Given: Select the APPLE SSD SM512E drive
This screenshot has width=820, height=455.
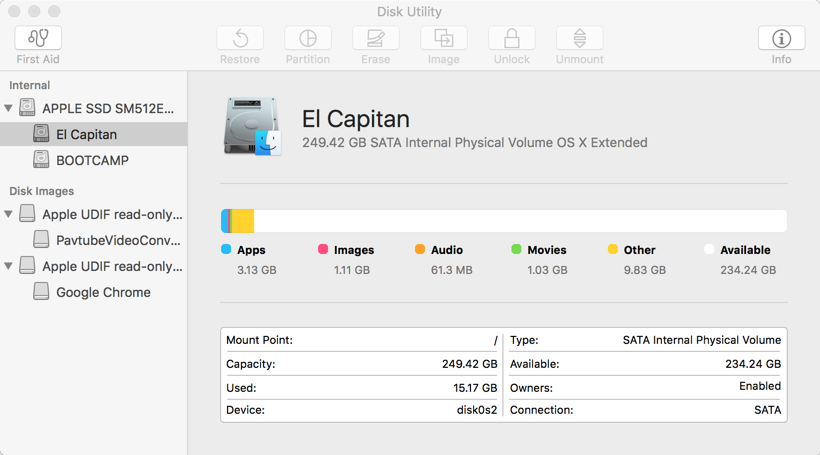Looking at the screenshot, I should click(x=108, y=108).
